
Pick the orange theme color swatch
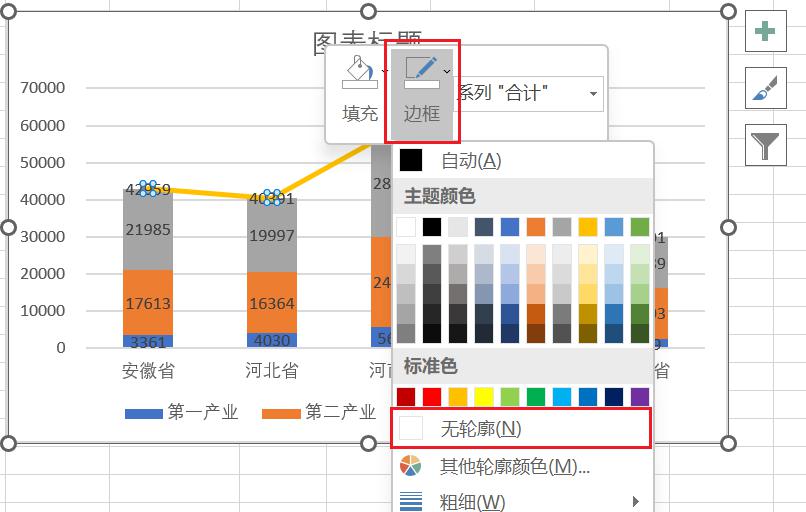[x=536, y=227]
